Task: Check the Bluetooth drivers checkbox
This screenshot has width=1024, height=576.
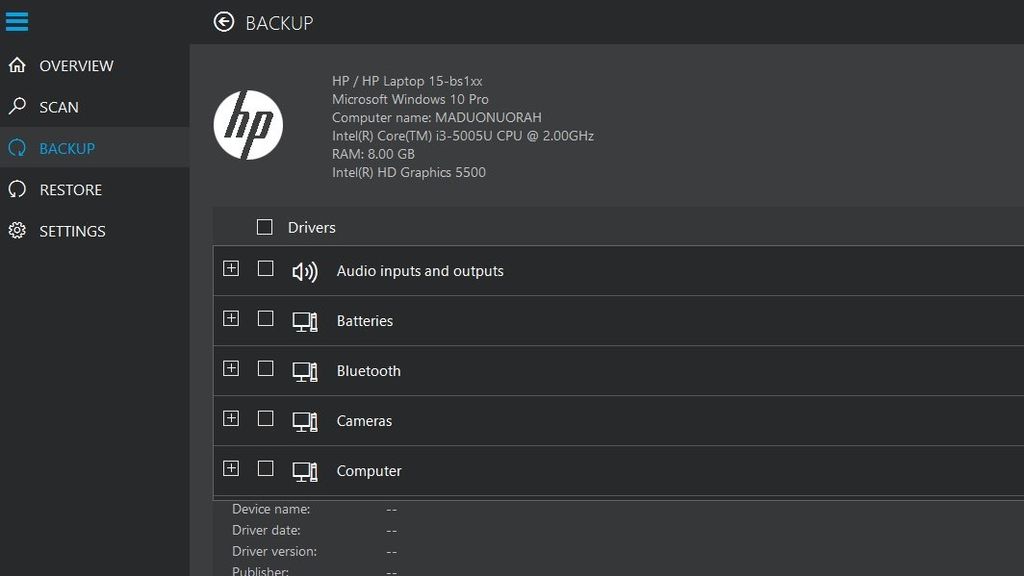Action: point(266,370)
